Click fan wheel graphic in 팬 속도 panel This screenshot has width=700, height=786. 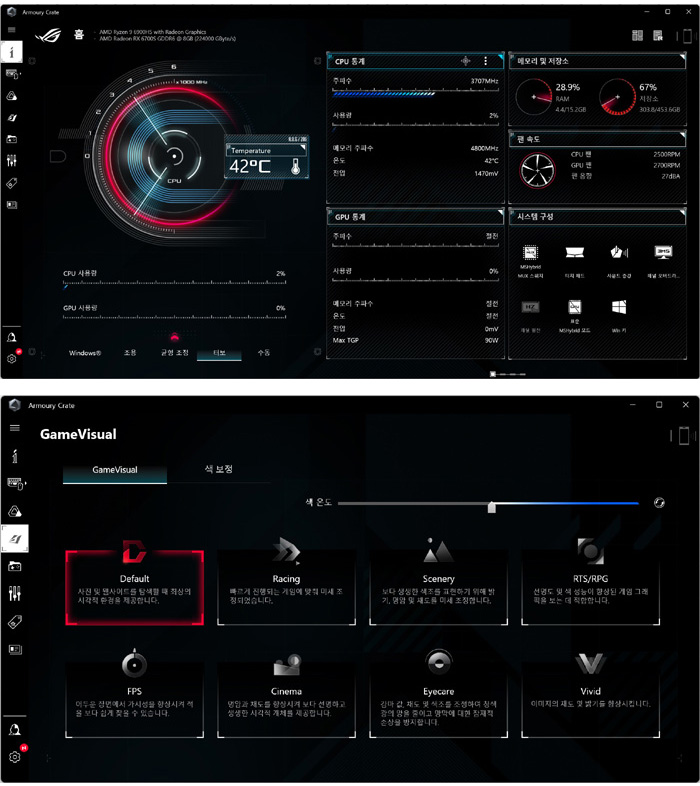tap(537, 170)
